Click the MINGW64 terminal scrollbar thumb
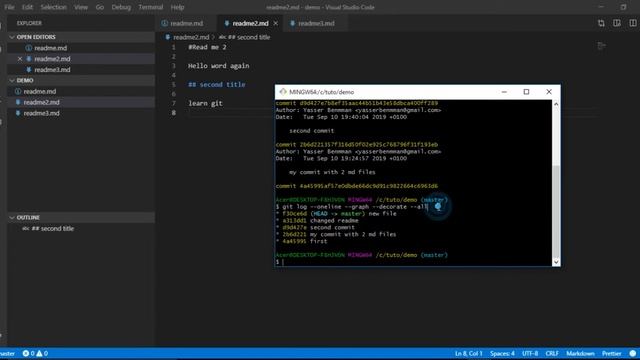The width and height of the screenshot is (640, 360). 556,211
